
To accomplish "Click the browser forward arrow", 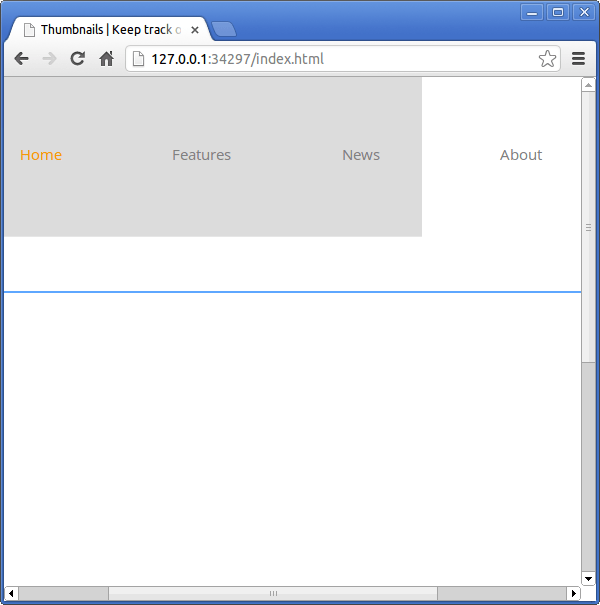I will pos(49,59).
